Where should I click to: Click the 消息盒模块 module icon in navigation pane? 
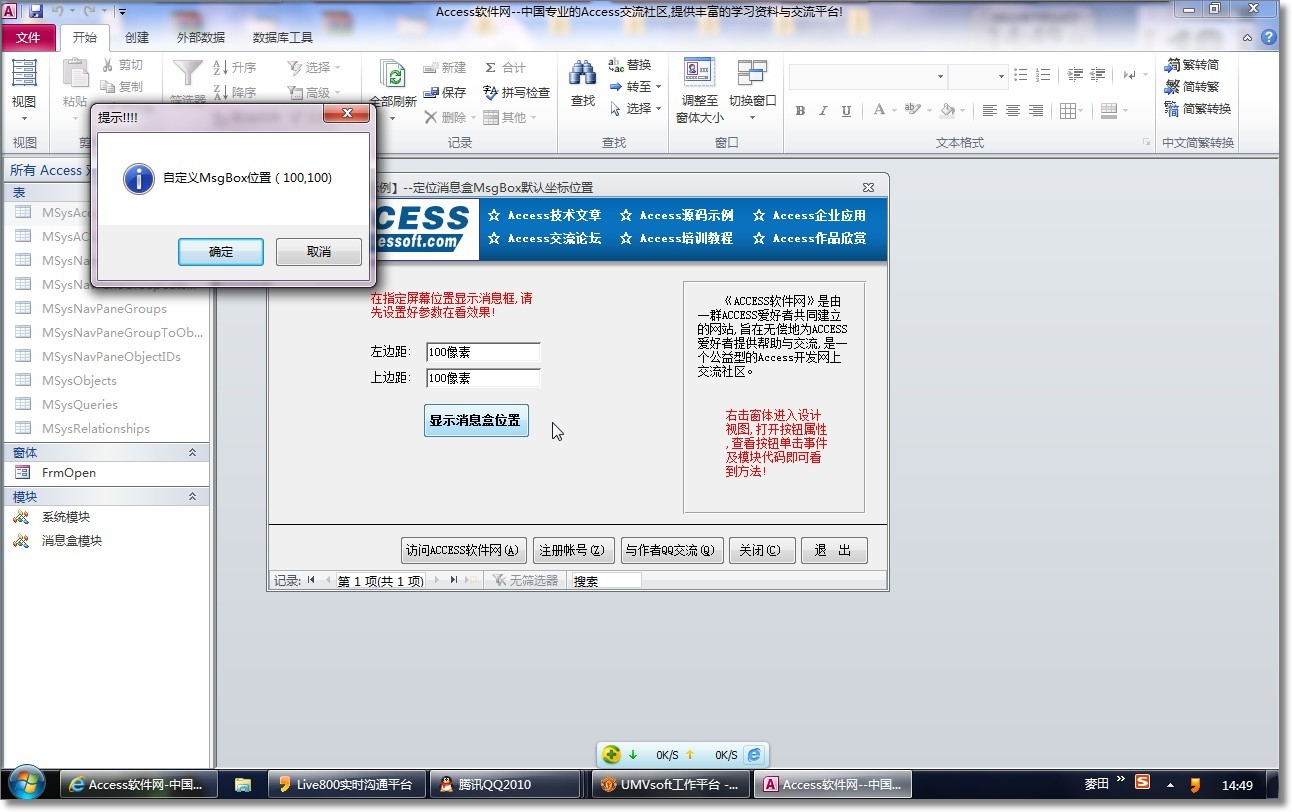tap(21, 541)
